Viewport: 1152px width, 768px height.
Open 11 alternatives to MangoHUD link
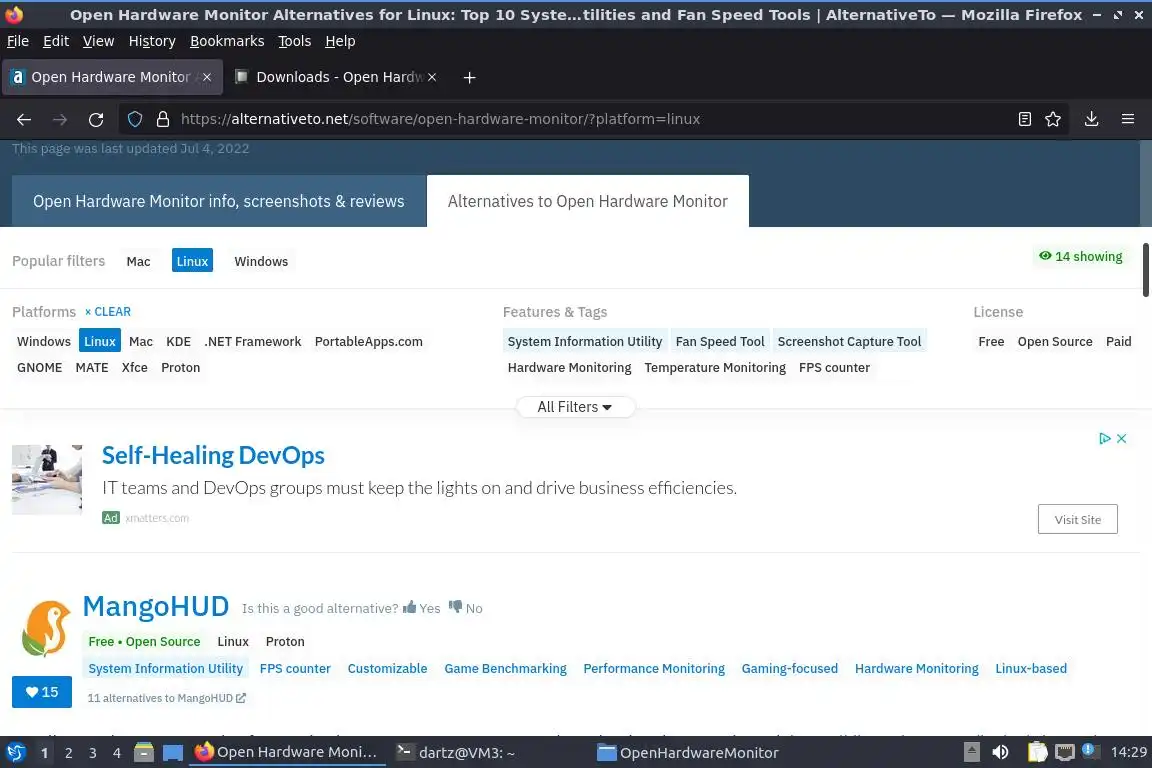pyautogui.click(x=167, y=698)
